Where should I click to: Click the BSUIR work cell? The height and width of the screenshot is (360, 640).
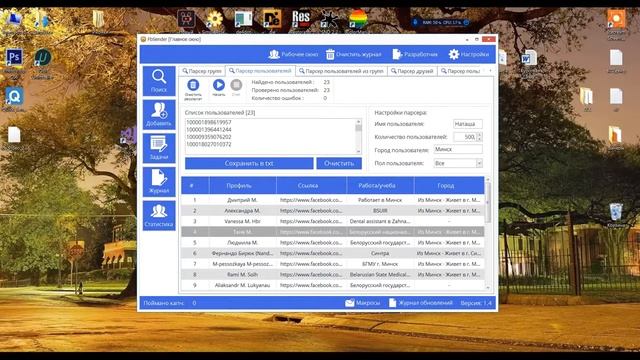380,211
